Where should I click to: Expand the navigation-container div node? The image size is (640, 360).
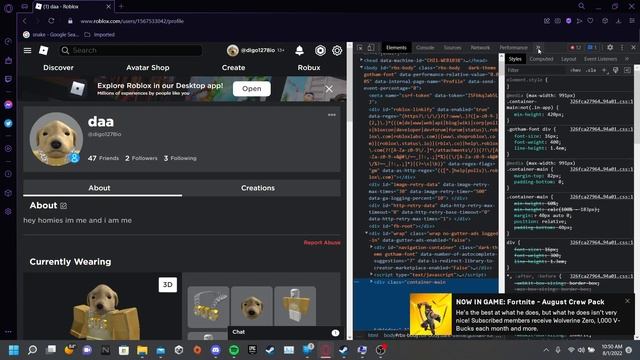[371, 247]
